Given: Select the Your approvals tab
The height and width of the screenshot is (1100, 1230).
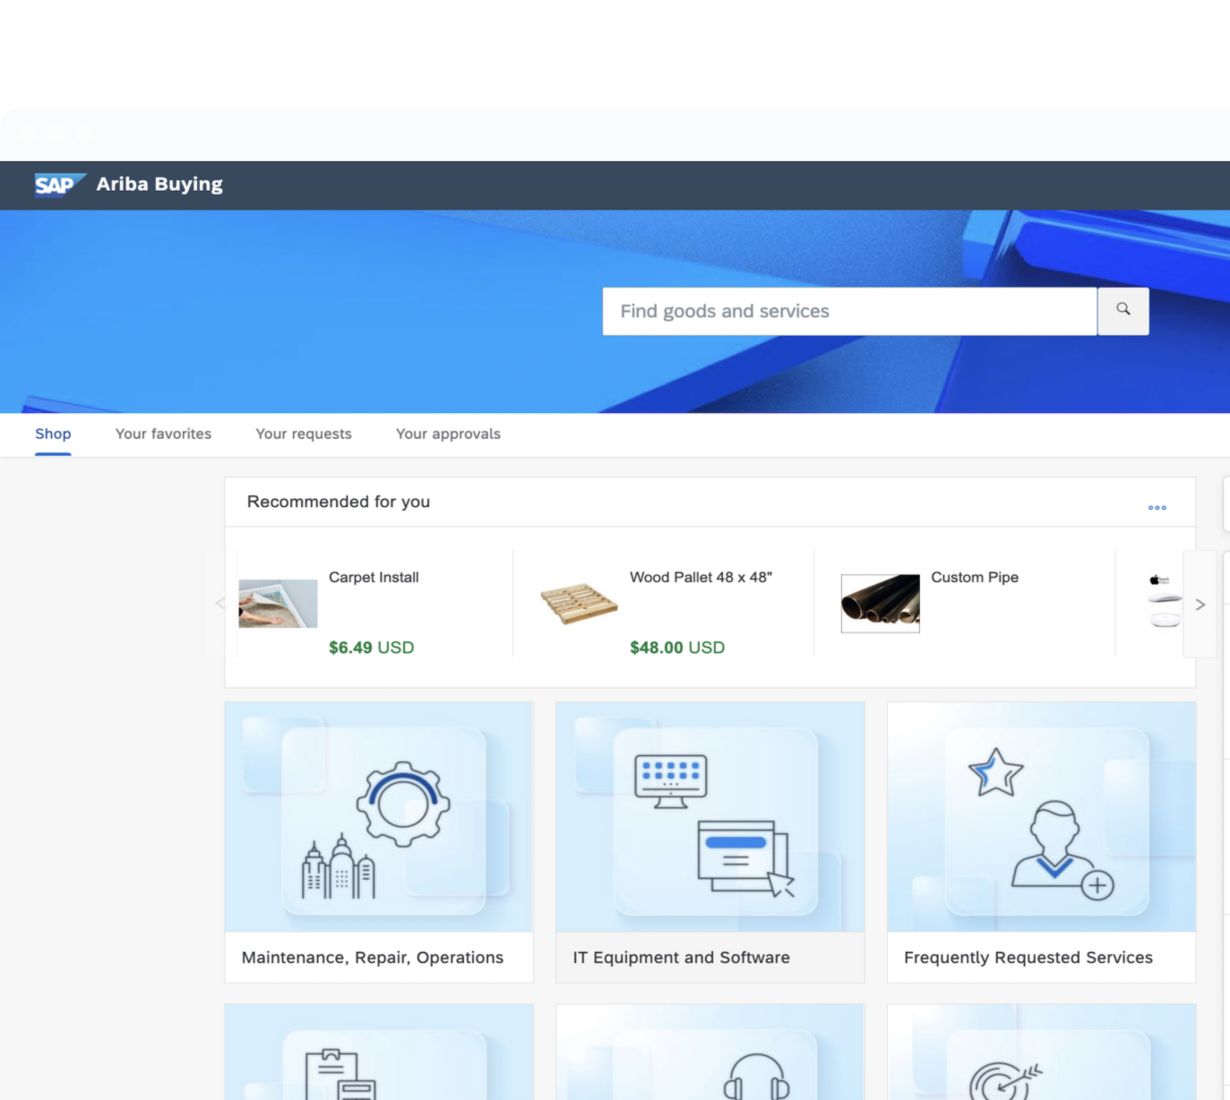Looking at the screenshot, I should (x=448, y=434).
